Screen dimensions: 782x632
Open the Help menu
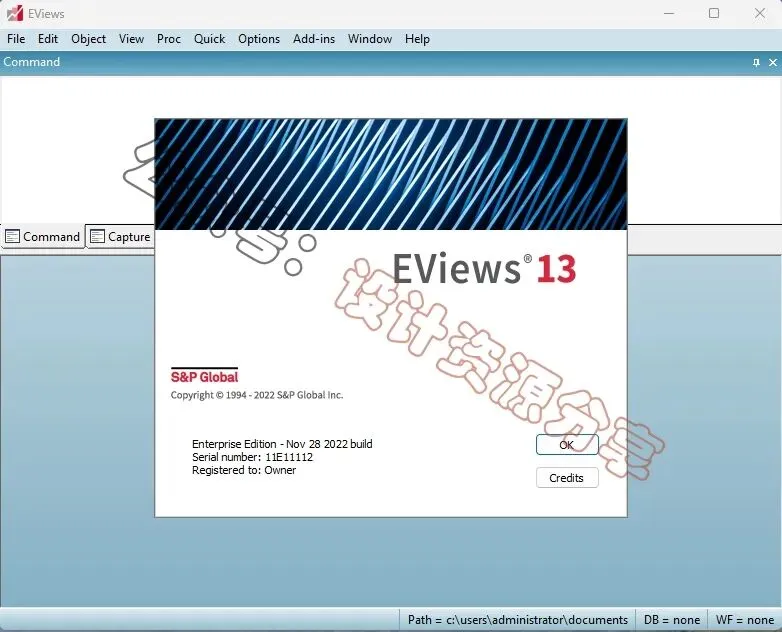point(417,39)
